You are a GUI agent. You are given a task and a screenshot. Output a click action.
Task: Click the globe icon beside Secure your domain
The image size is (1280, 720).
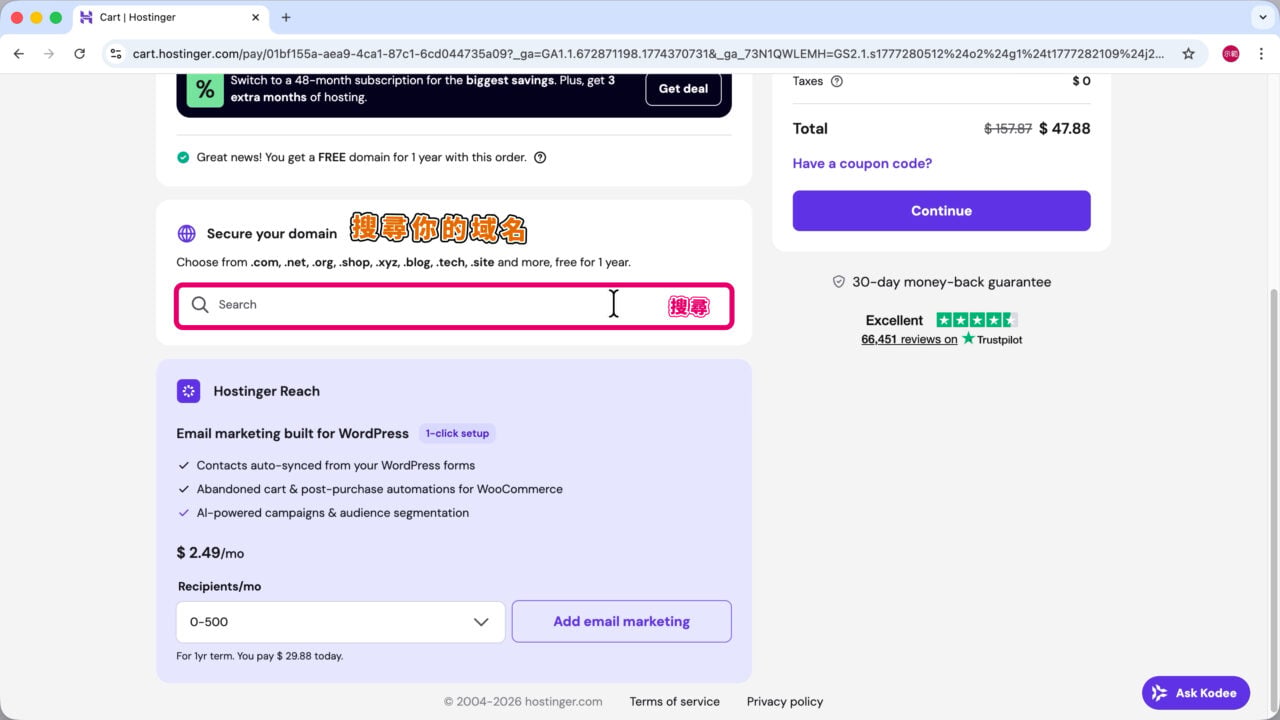tap(187, 234)
